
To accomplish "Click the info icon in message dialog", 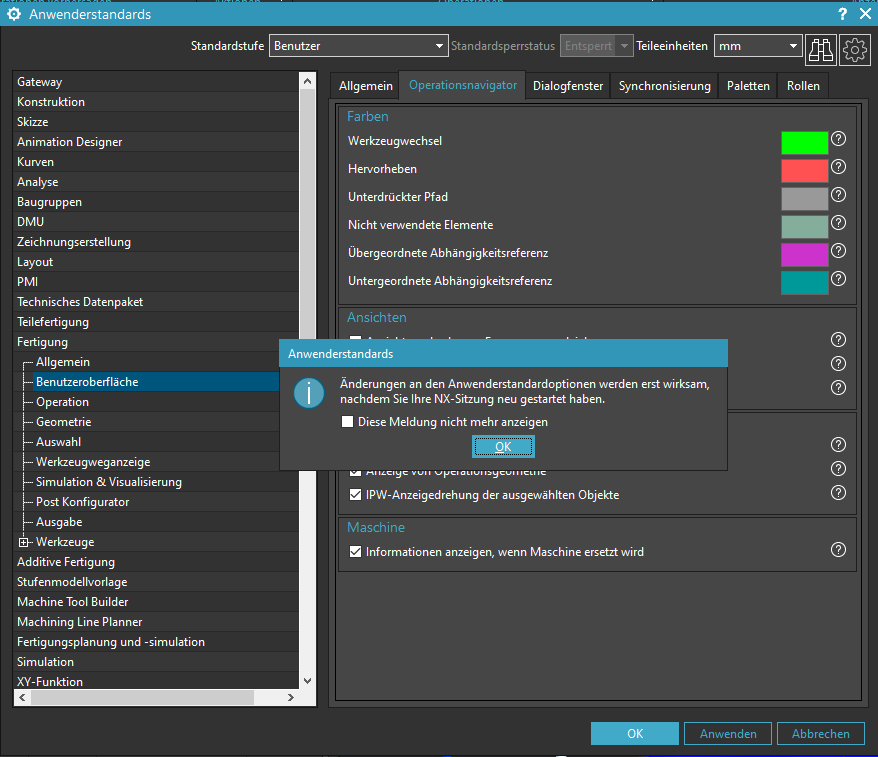I will pos(309,392).
